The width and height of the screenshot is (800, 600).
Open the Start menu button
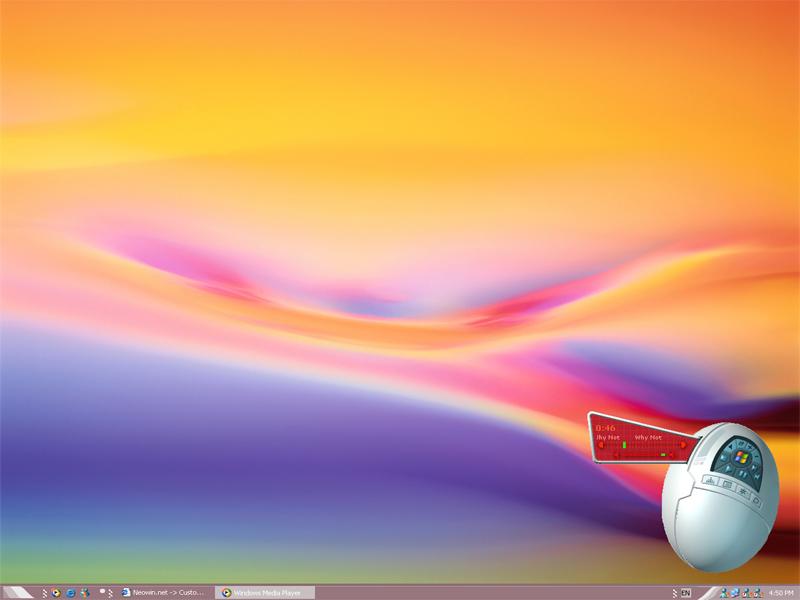[17, 592]
